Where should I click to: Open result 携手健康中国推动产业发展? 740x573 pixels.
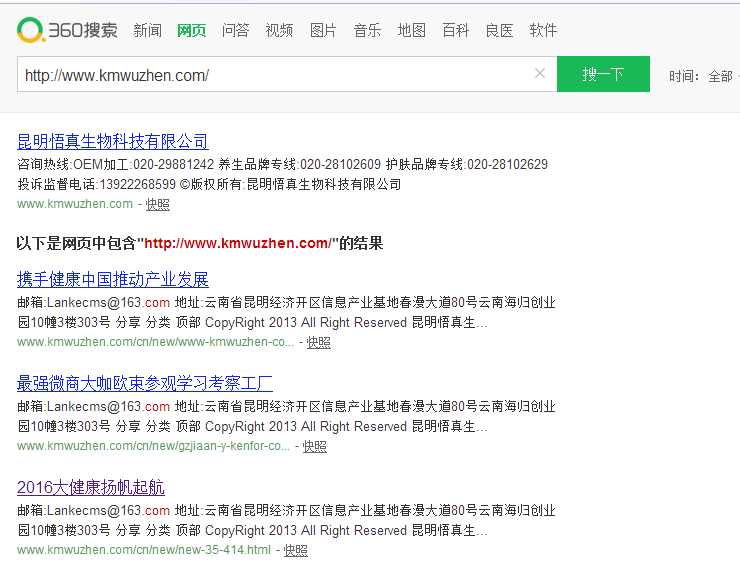pyautogui.click(x=113, y=279)
